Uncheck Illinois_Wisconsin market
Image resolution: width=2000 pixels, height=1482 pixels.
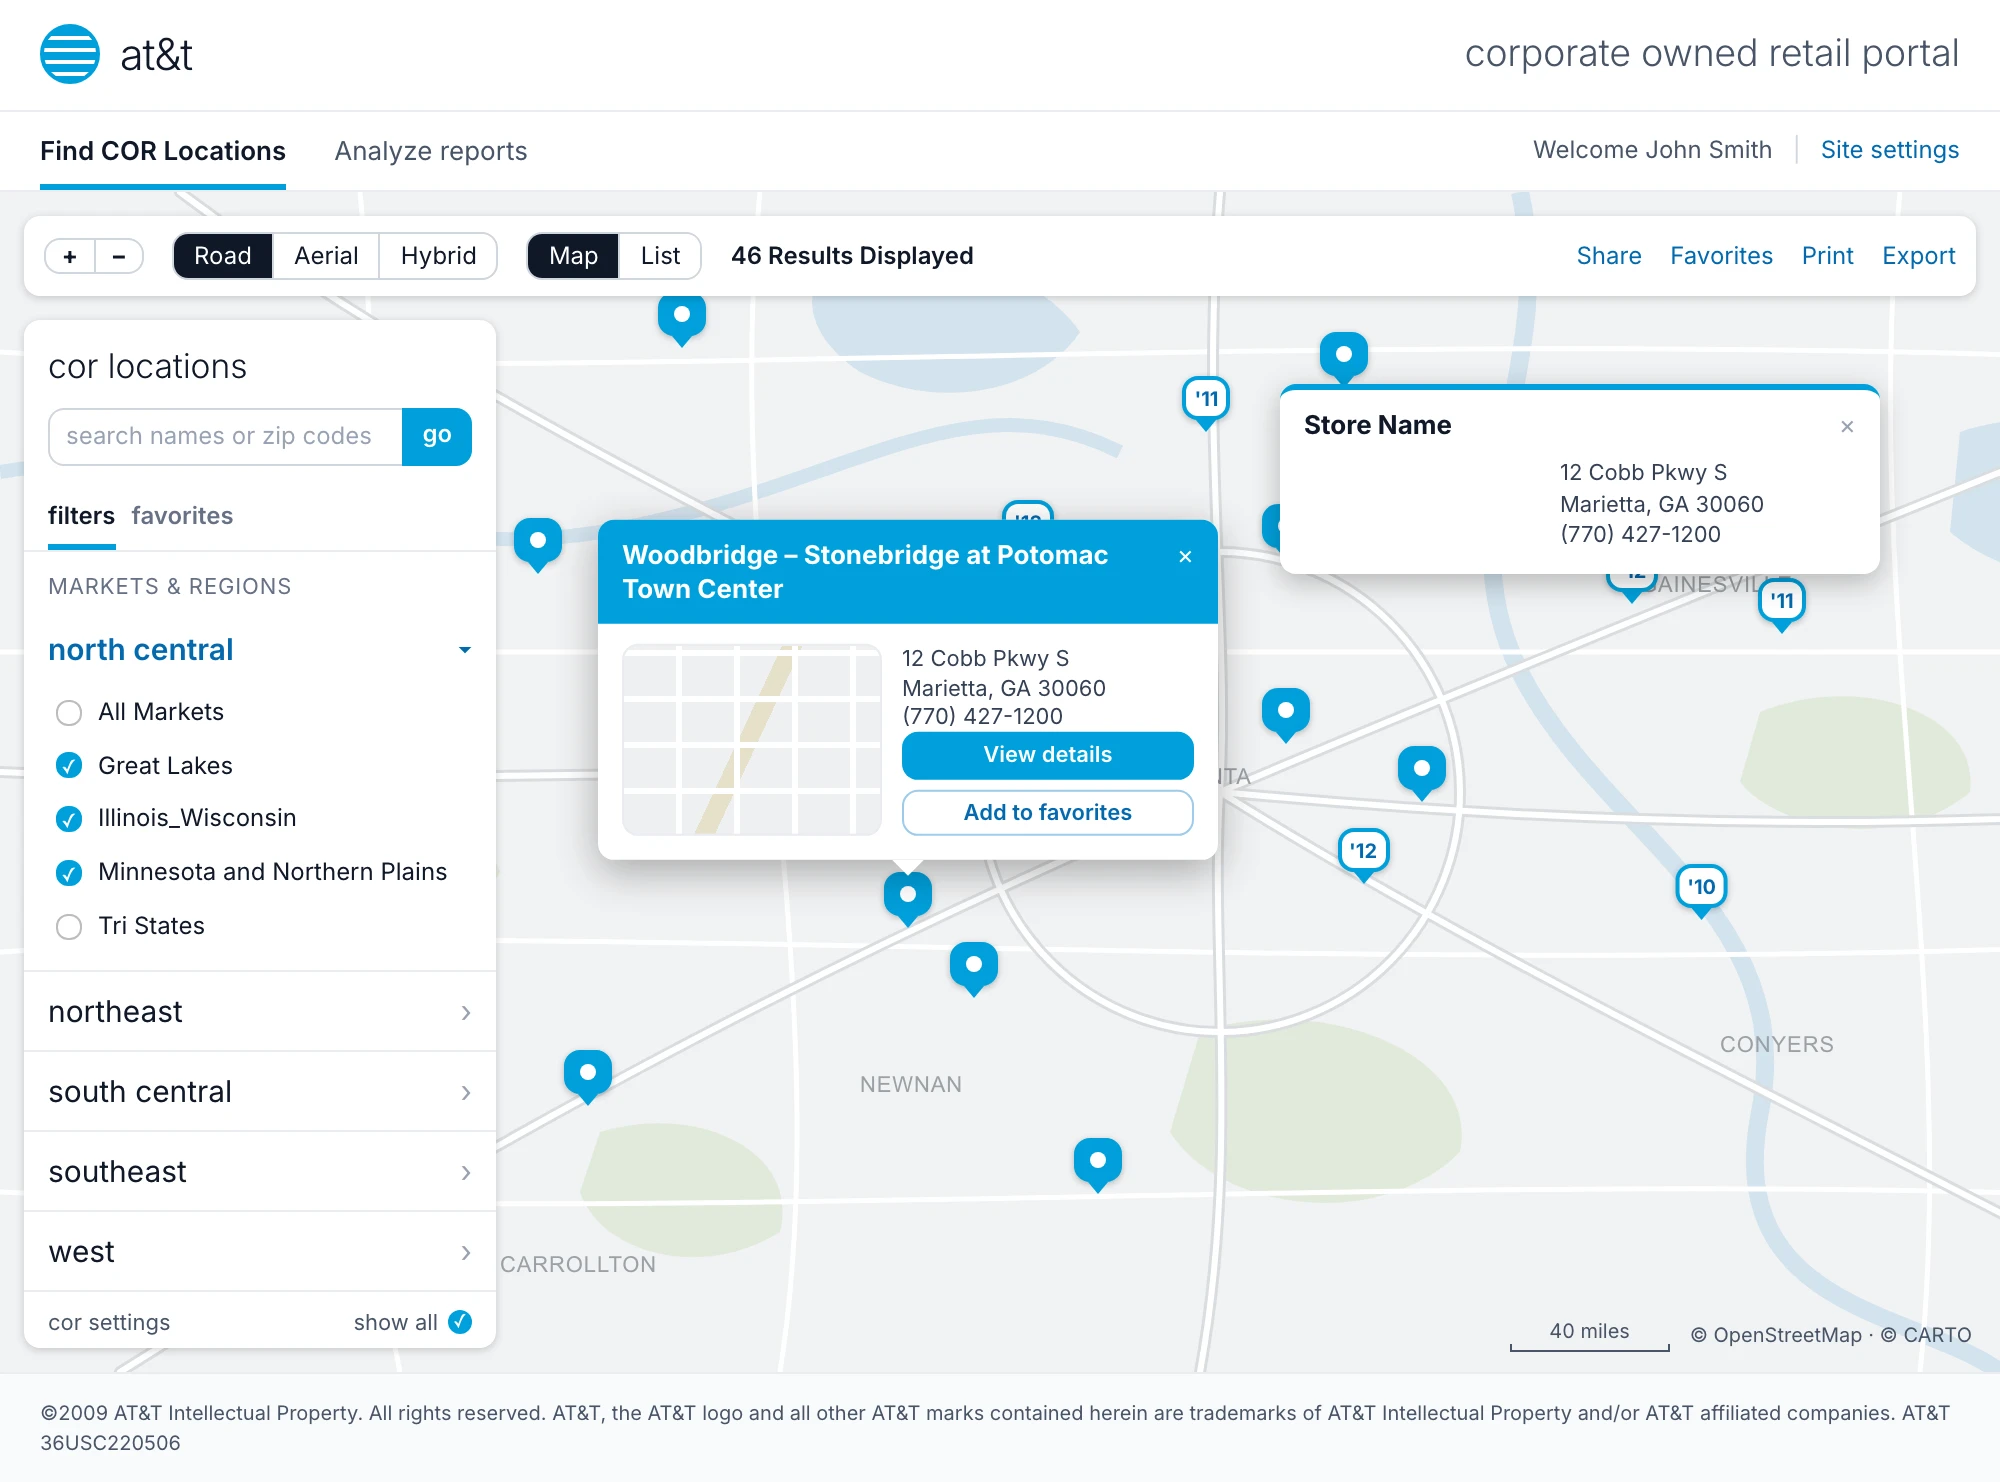(x=69, y=819)
